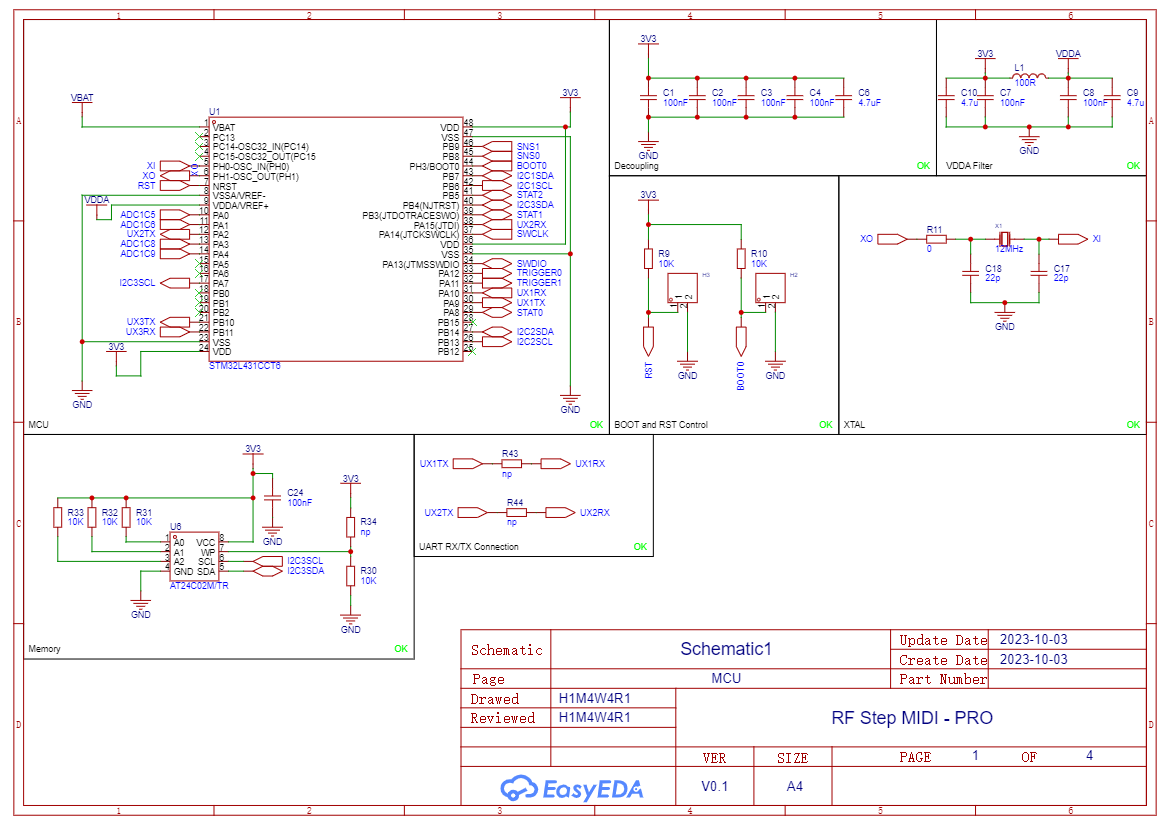Select resistor R43 between UX1TX and UX1RX
This screenshot has height=825, width=1170.
pos(511,463)
